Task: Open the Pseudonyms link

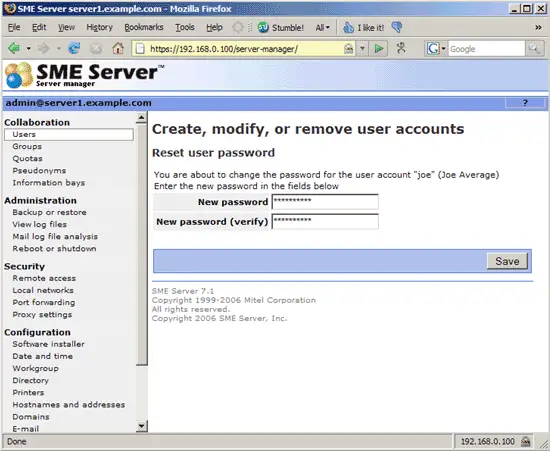Action: [x=39, y=171]
